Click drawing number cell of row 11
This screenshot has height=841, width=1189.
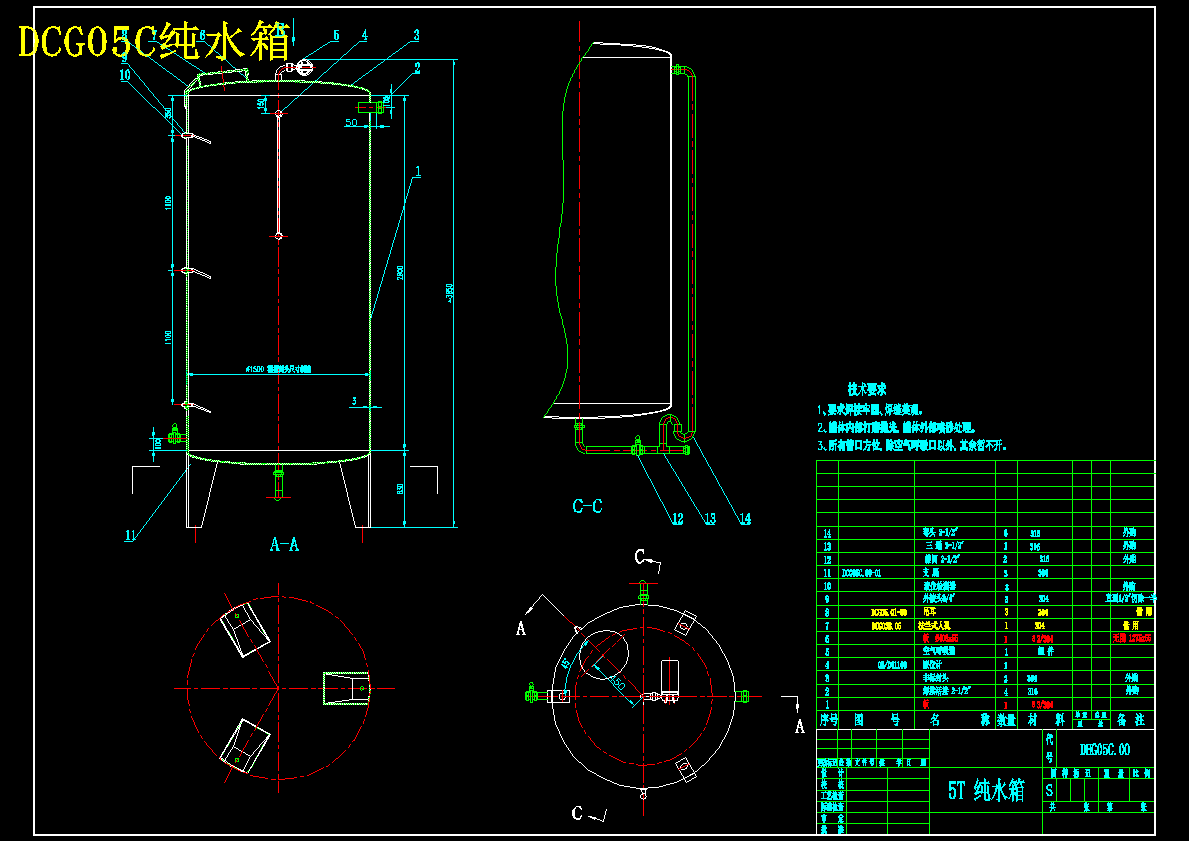[x=861, y=573]
